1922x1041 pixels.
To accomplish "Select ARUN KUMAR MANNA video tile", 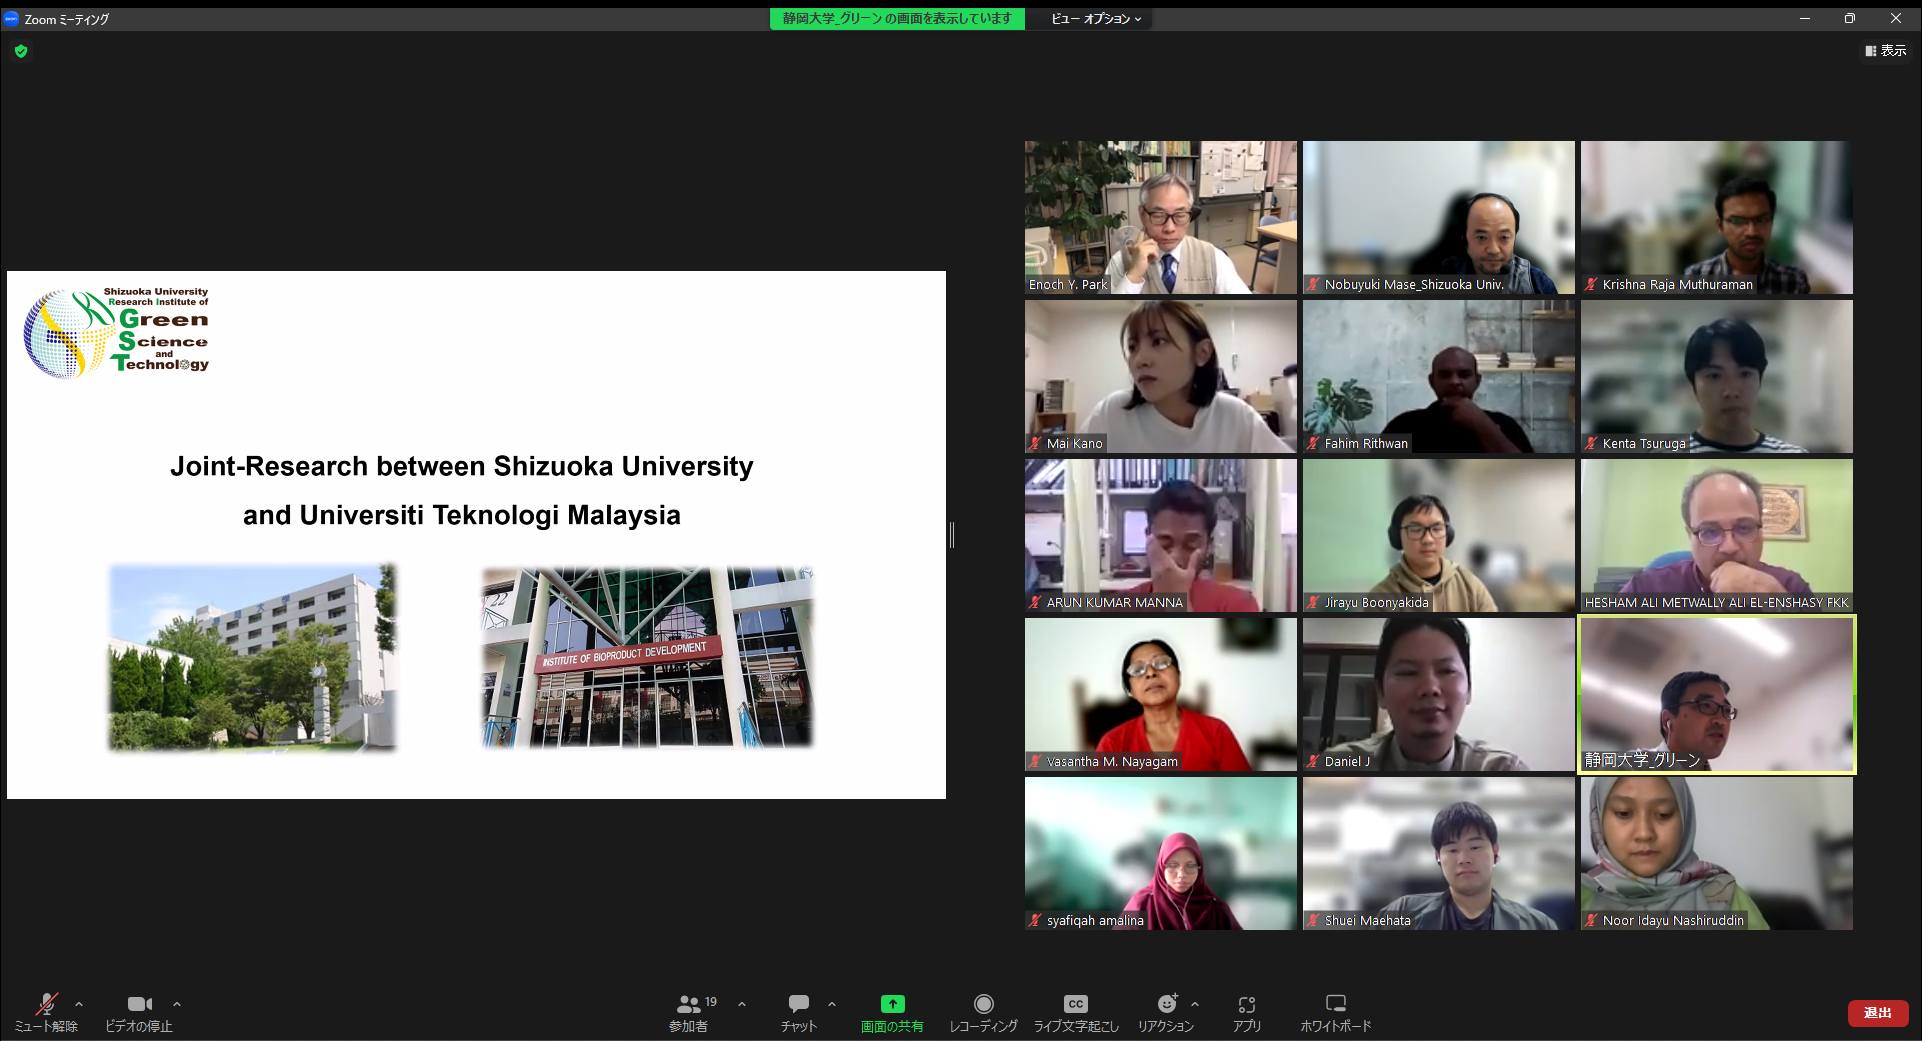I will (1160, 535).
